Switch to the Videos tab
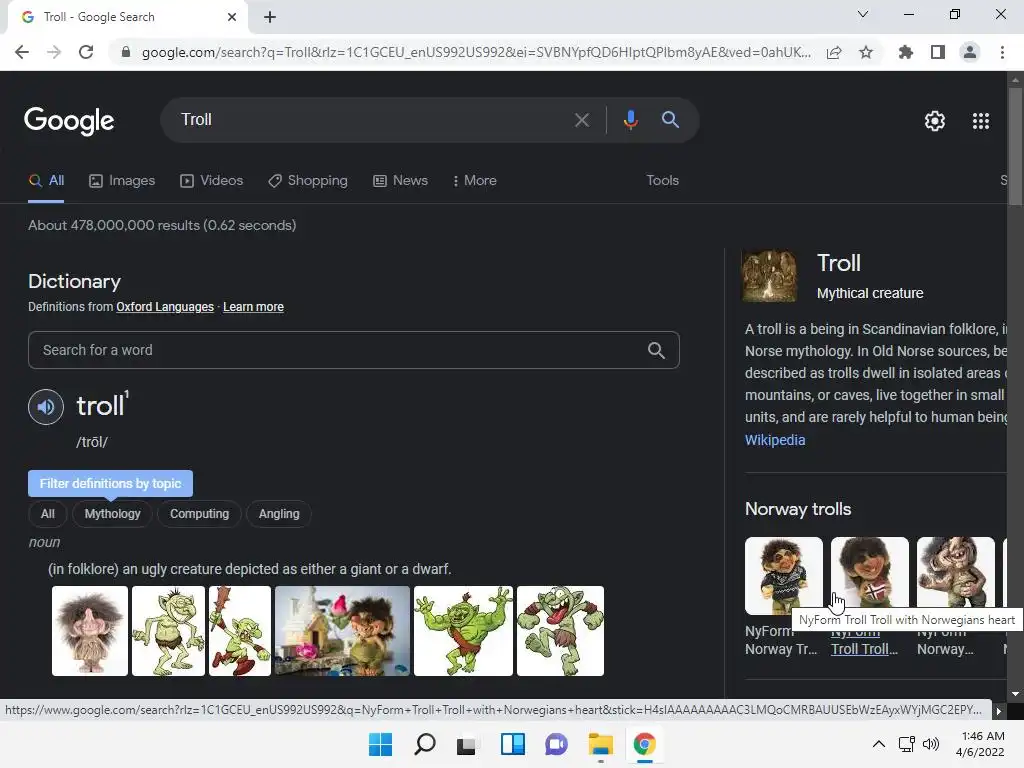Screen dimensions: 1024x768 click(x=212, y=181)
